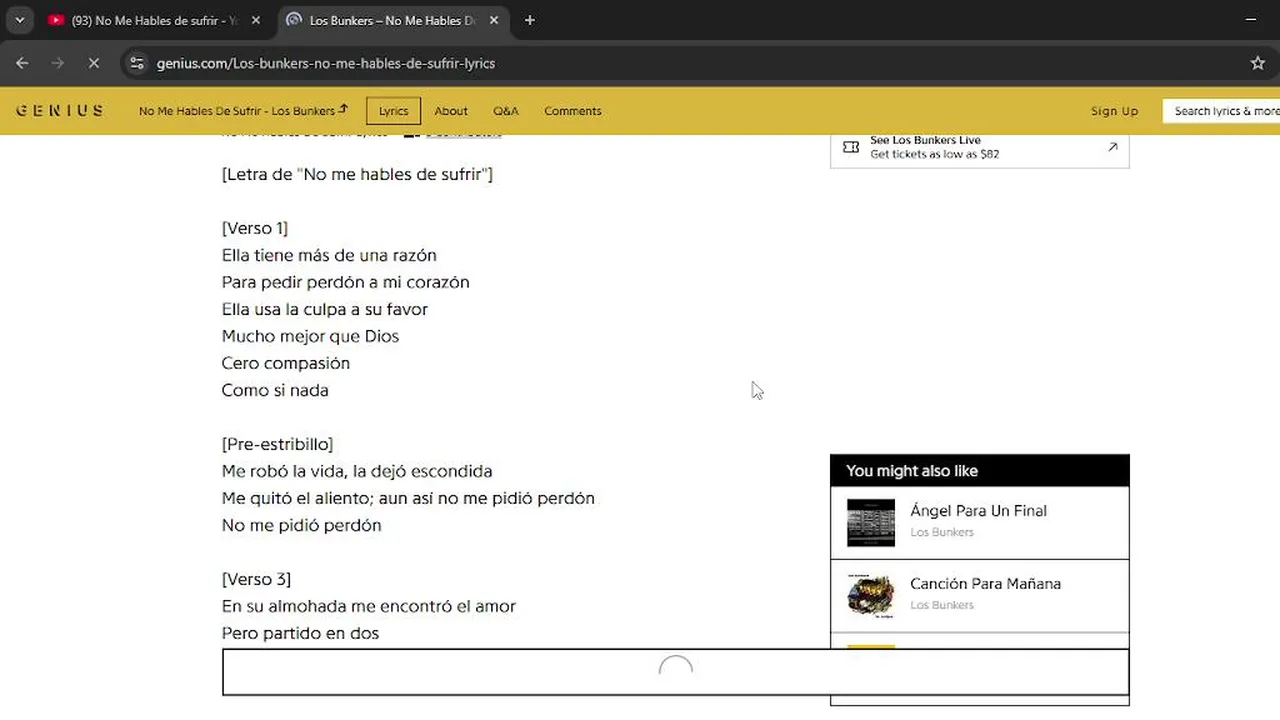Open Canción Para Mañana song
This screenshot has width=1280, height=720.
coord(985,583)
